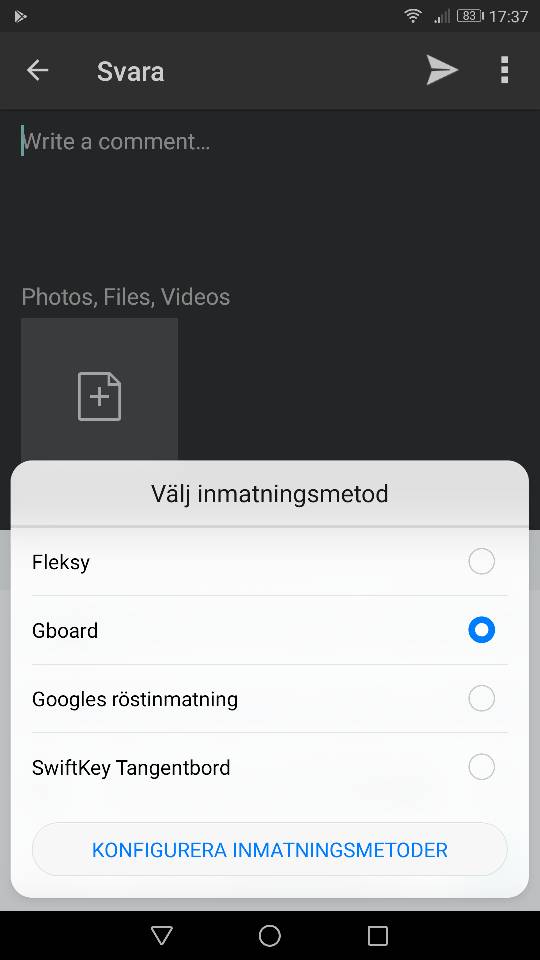Choose the Googles röstinmatning label
Screen dimensions: 540x960
point(135,699)
